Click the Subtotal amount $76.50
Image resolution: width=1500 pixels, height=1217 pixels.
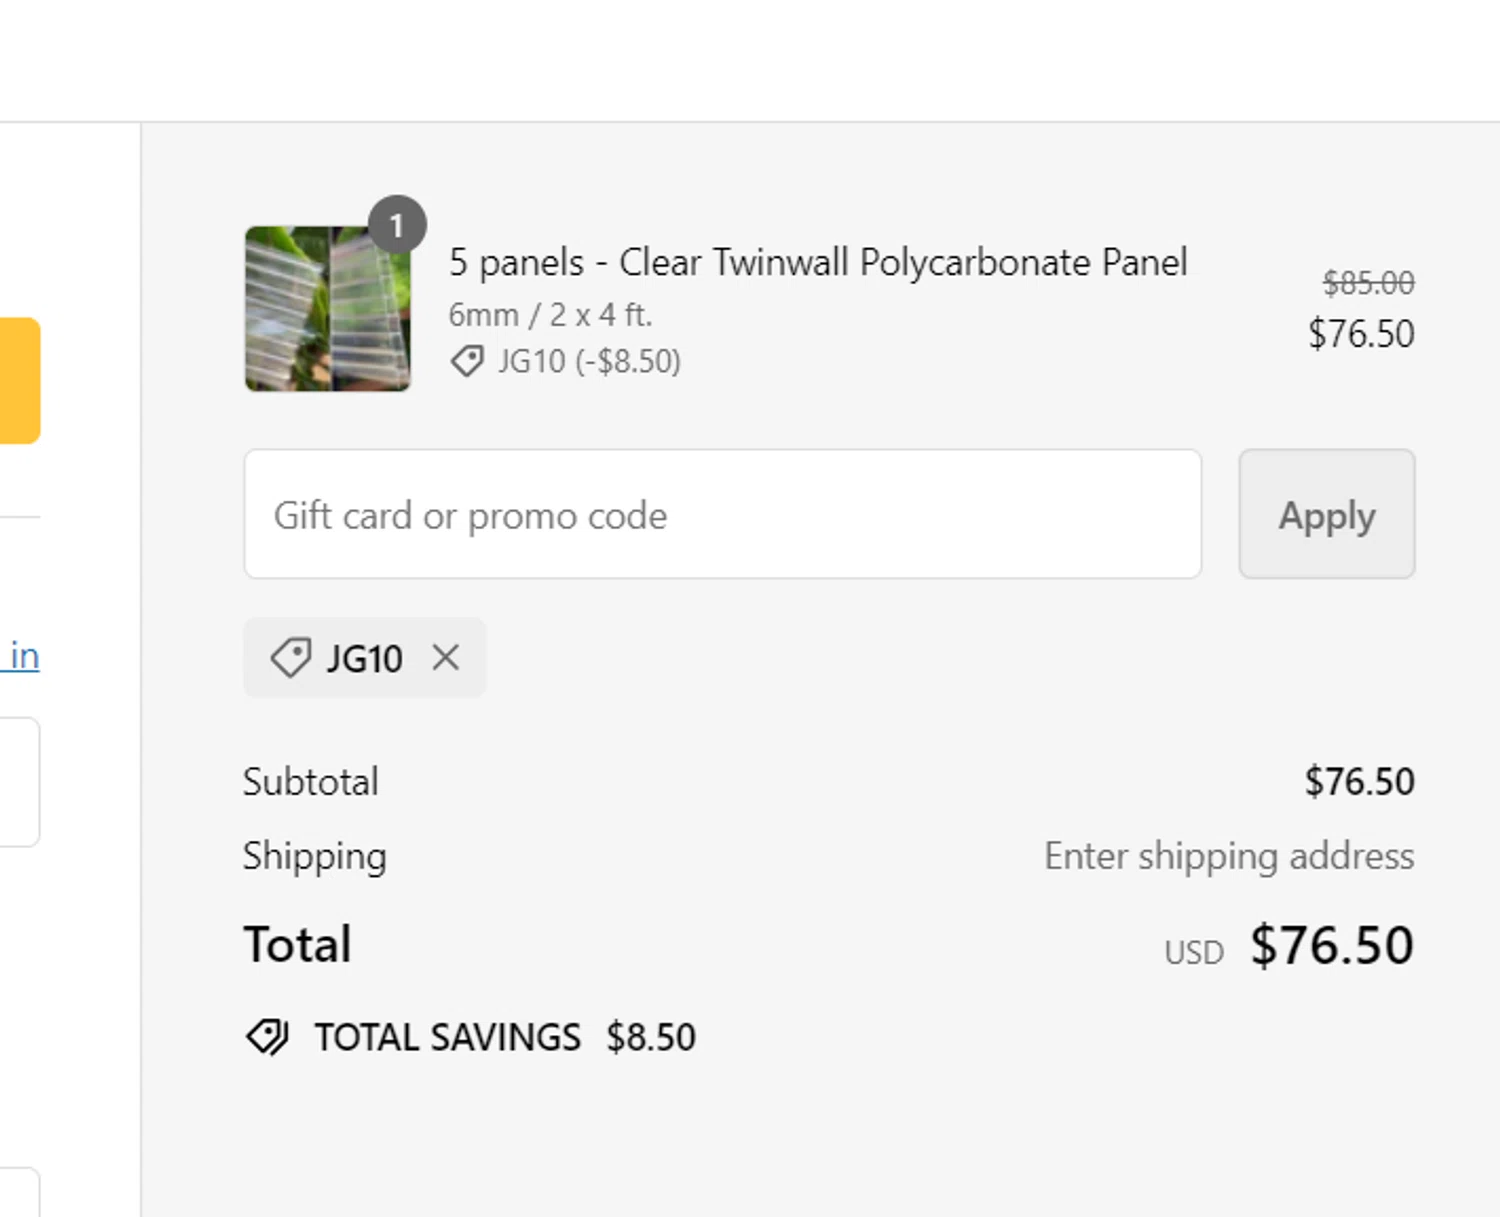click(x=1359, y=782)
